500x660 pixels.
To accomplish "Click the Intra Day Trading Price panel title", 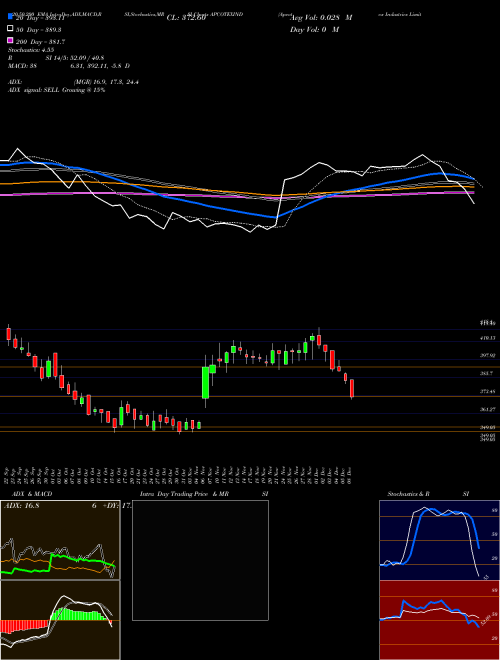I will click(x=204, y=494).
